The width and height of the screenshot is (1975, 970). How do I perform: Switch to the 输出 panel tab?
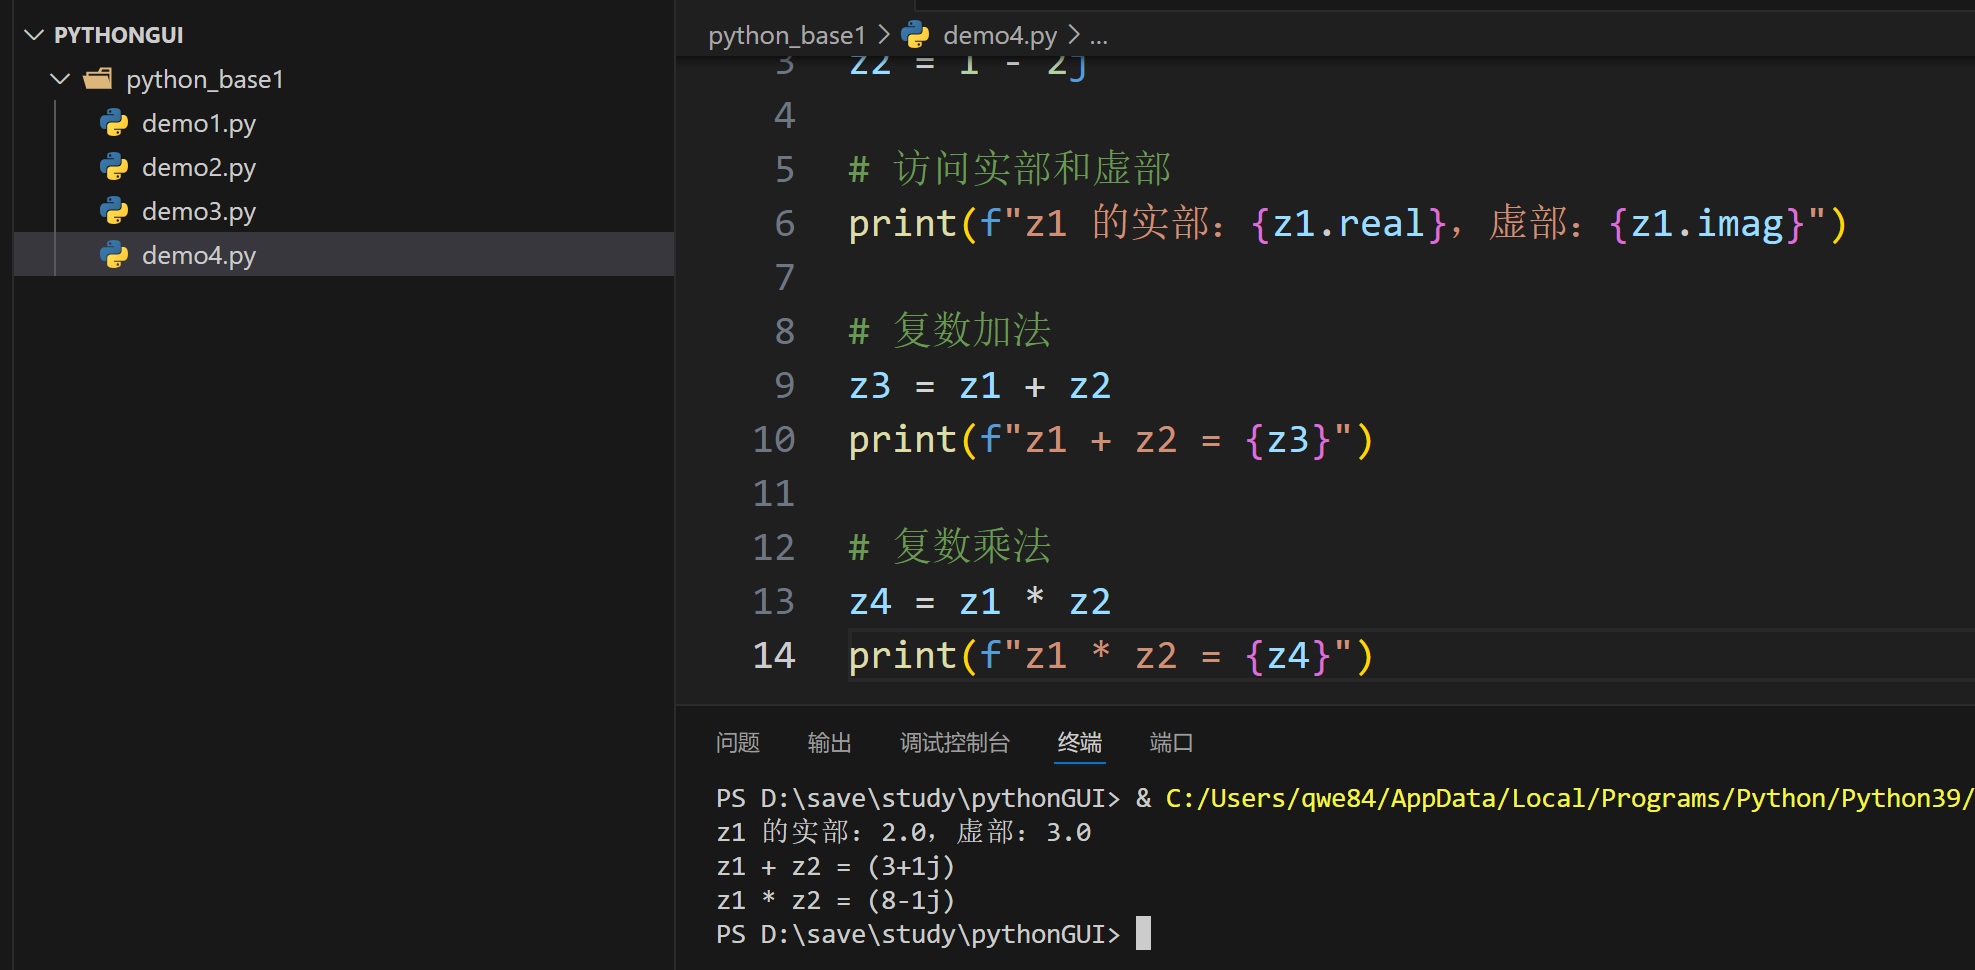tap(829, 742)
